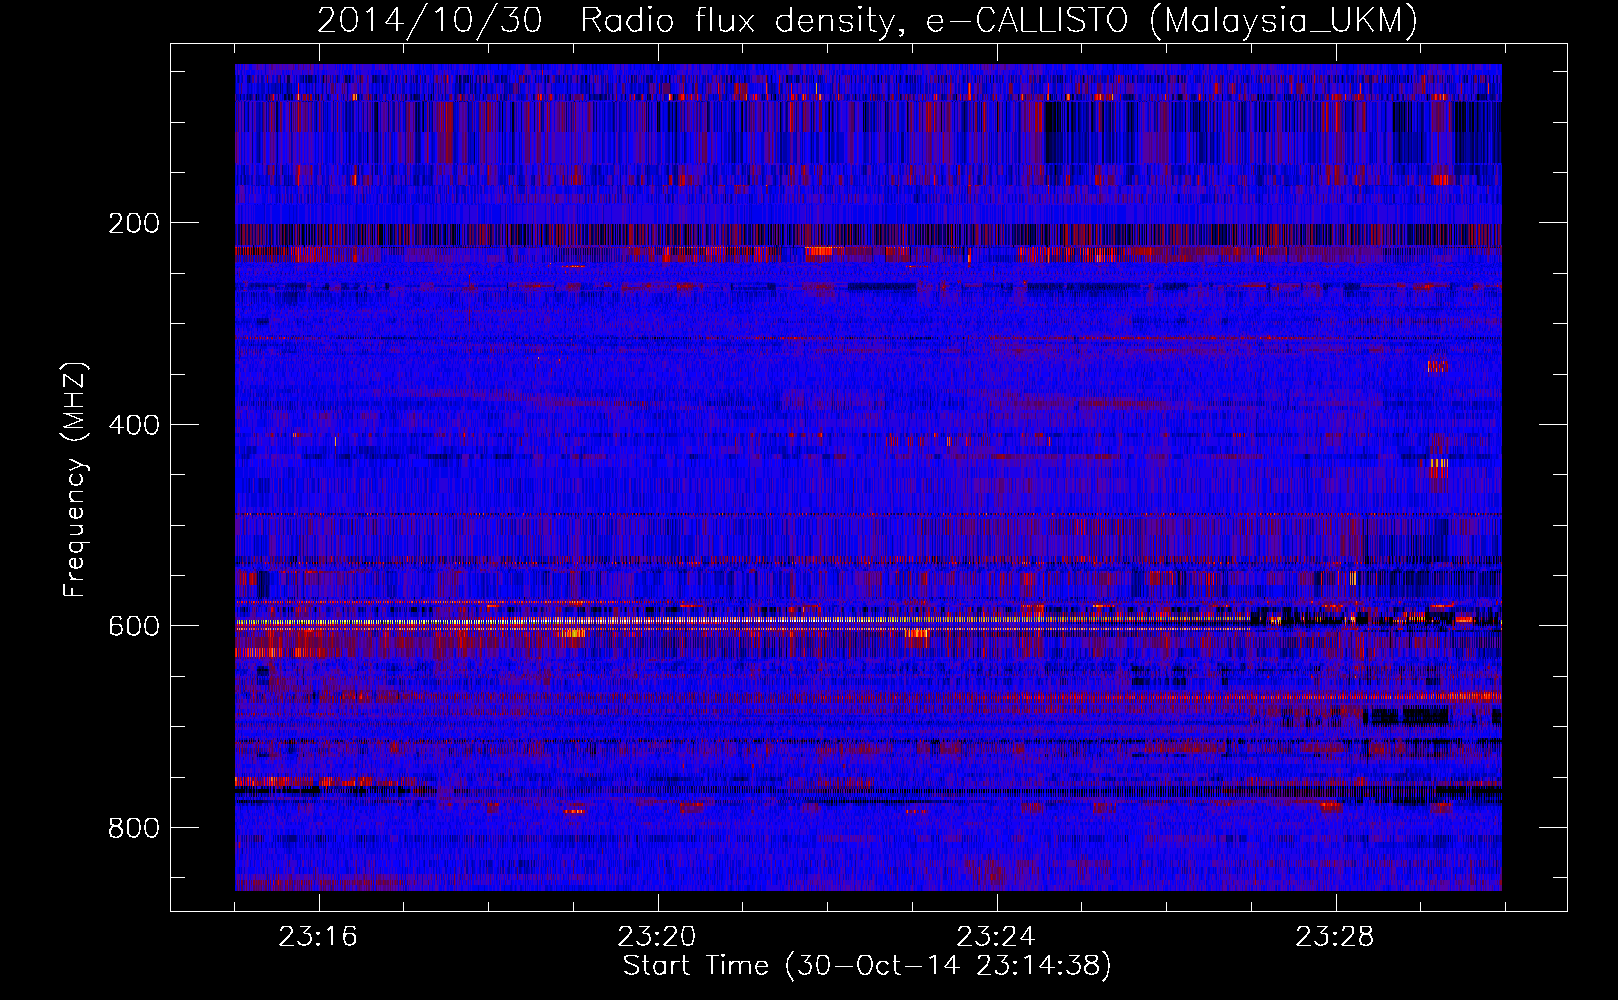Click the 'Frequency (MHZ)' axis label
1618x1000 pixels.
point(75,479)
